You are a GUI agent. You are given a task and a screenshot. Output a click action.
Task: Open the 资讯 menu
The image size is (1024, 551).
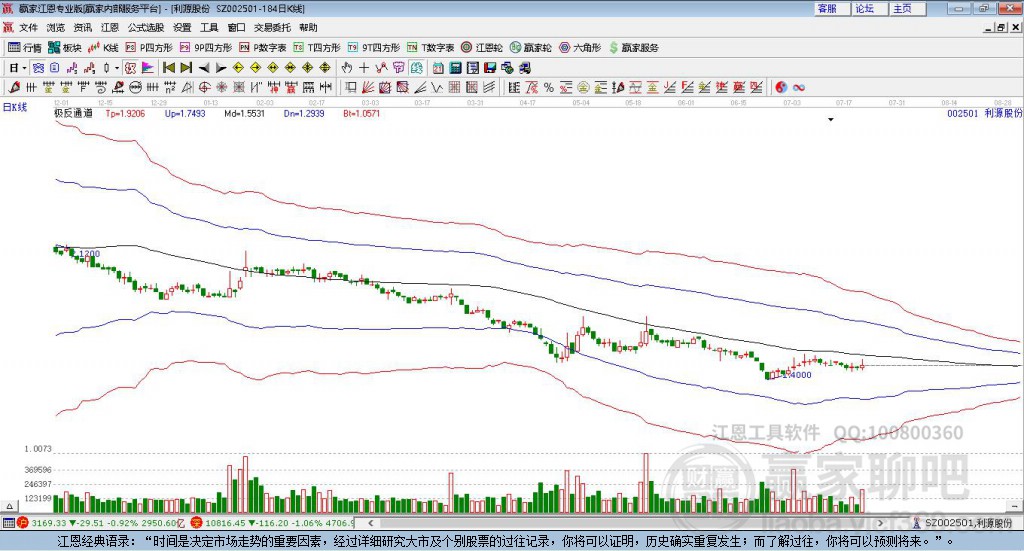(x=82, y=27)
